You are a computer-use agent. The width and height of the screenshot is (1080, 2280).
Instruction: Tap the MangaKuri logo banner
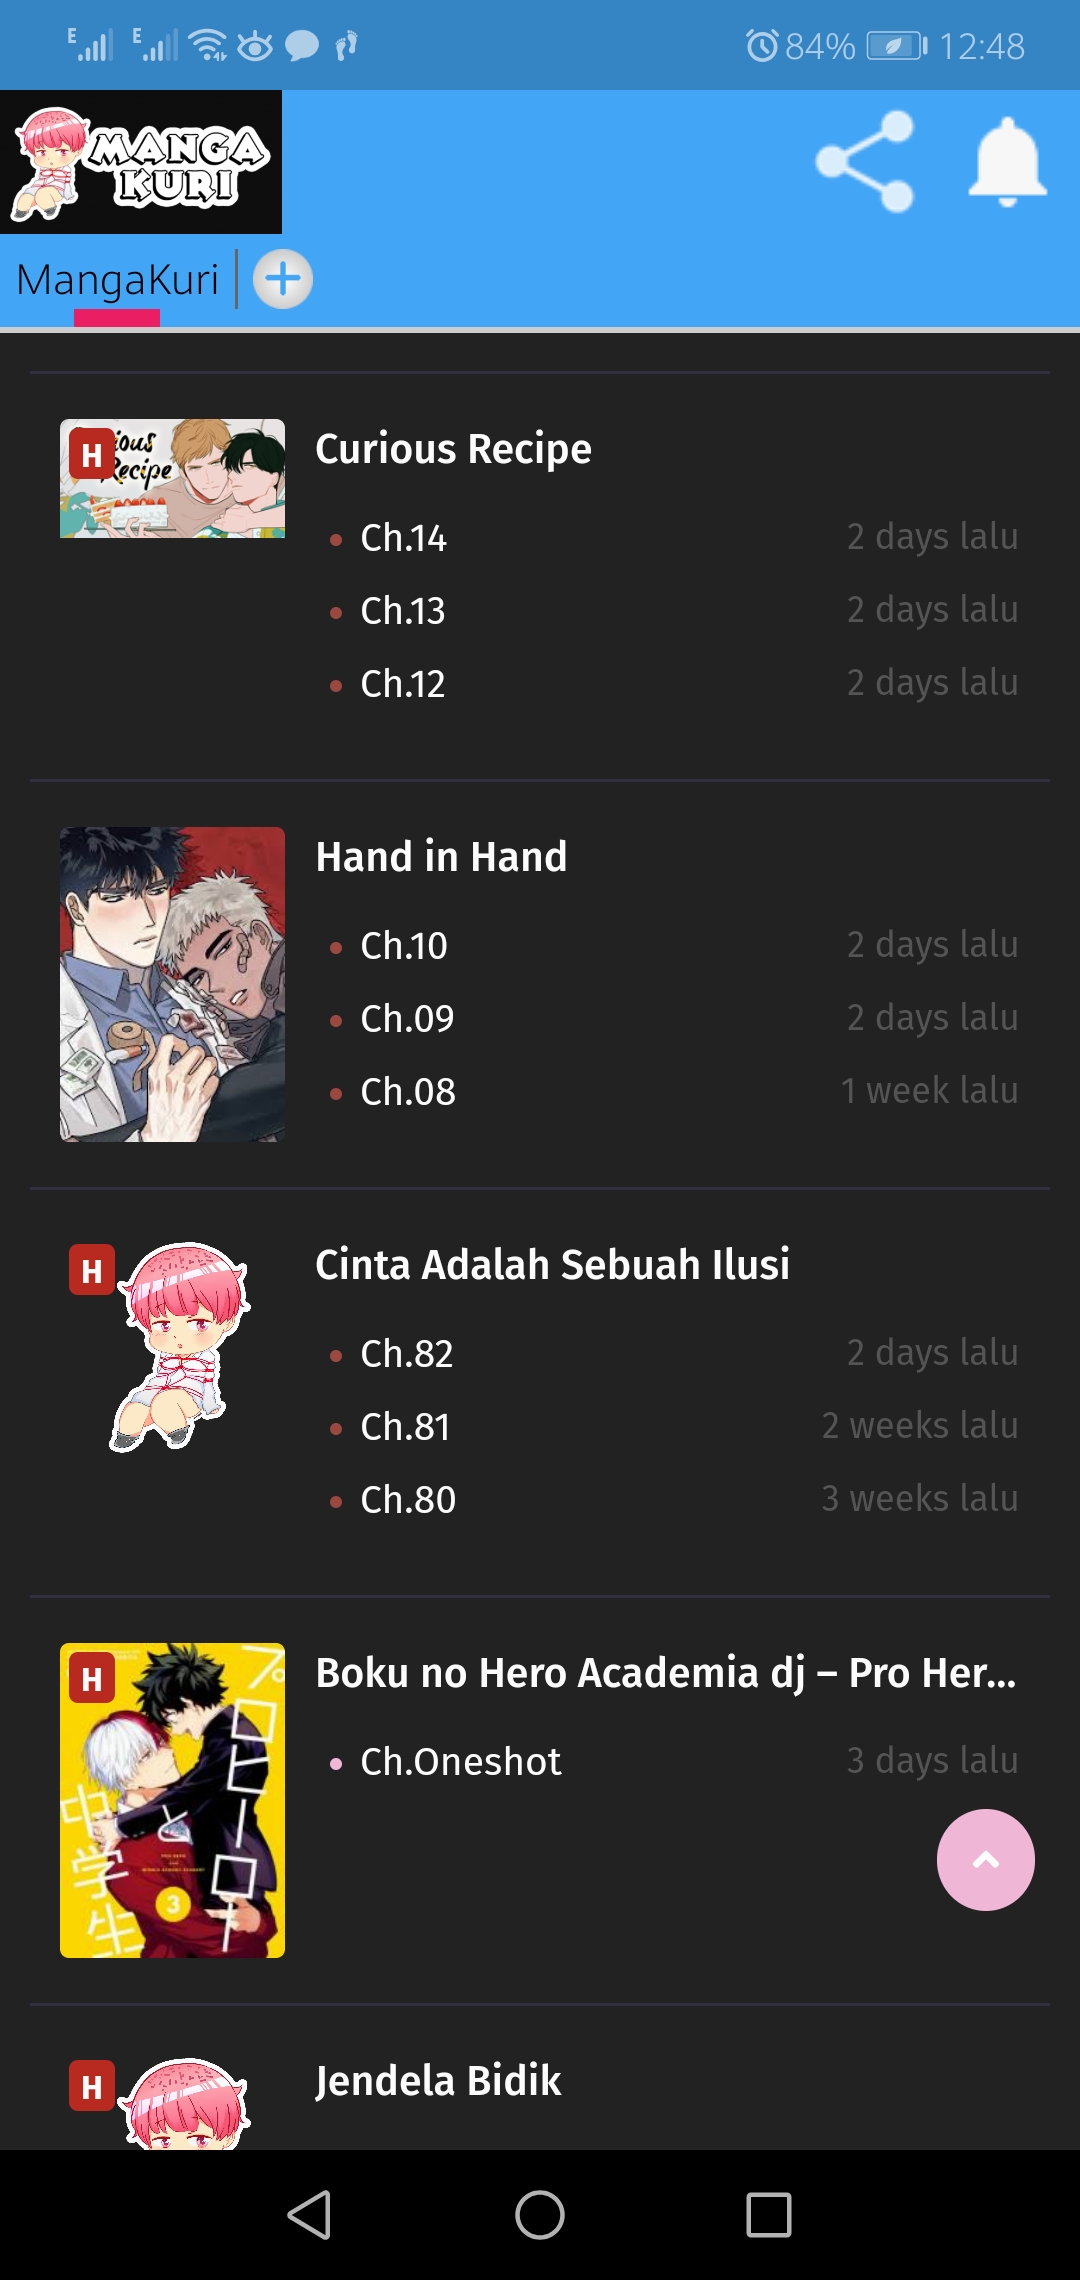[141, 162]
